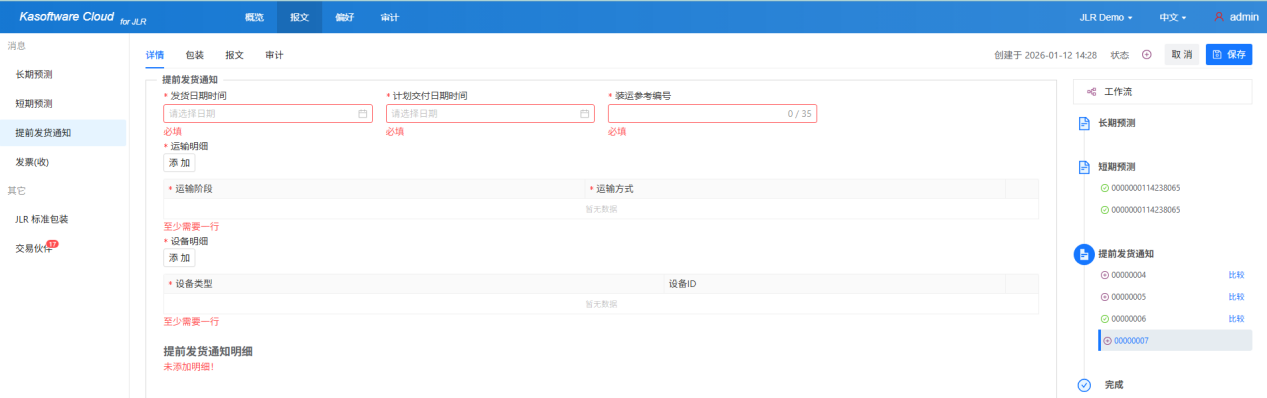Select JLR 标准包装 in left sidebar
Viewport: 1267px width, 398px height.
pyautogui.click(x=63, y=219)
